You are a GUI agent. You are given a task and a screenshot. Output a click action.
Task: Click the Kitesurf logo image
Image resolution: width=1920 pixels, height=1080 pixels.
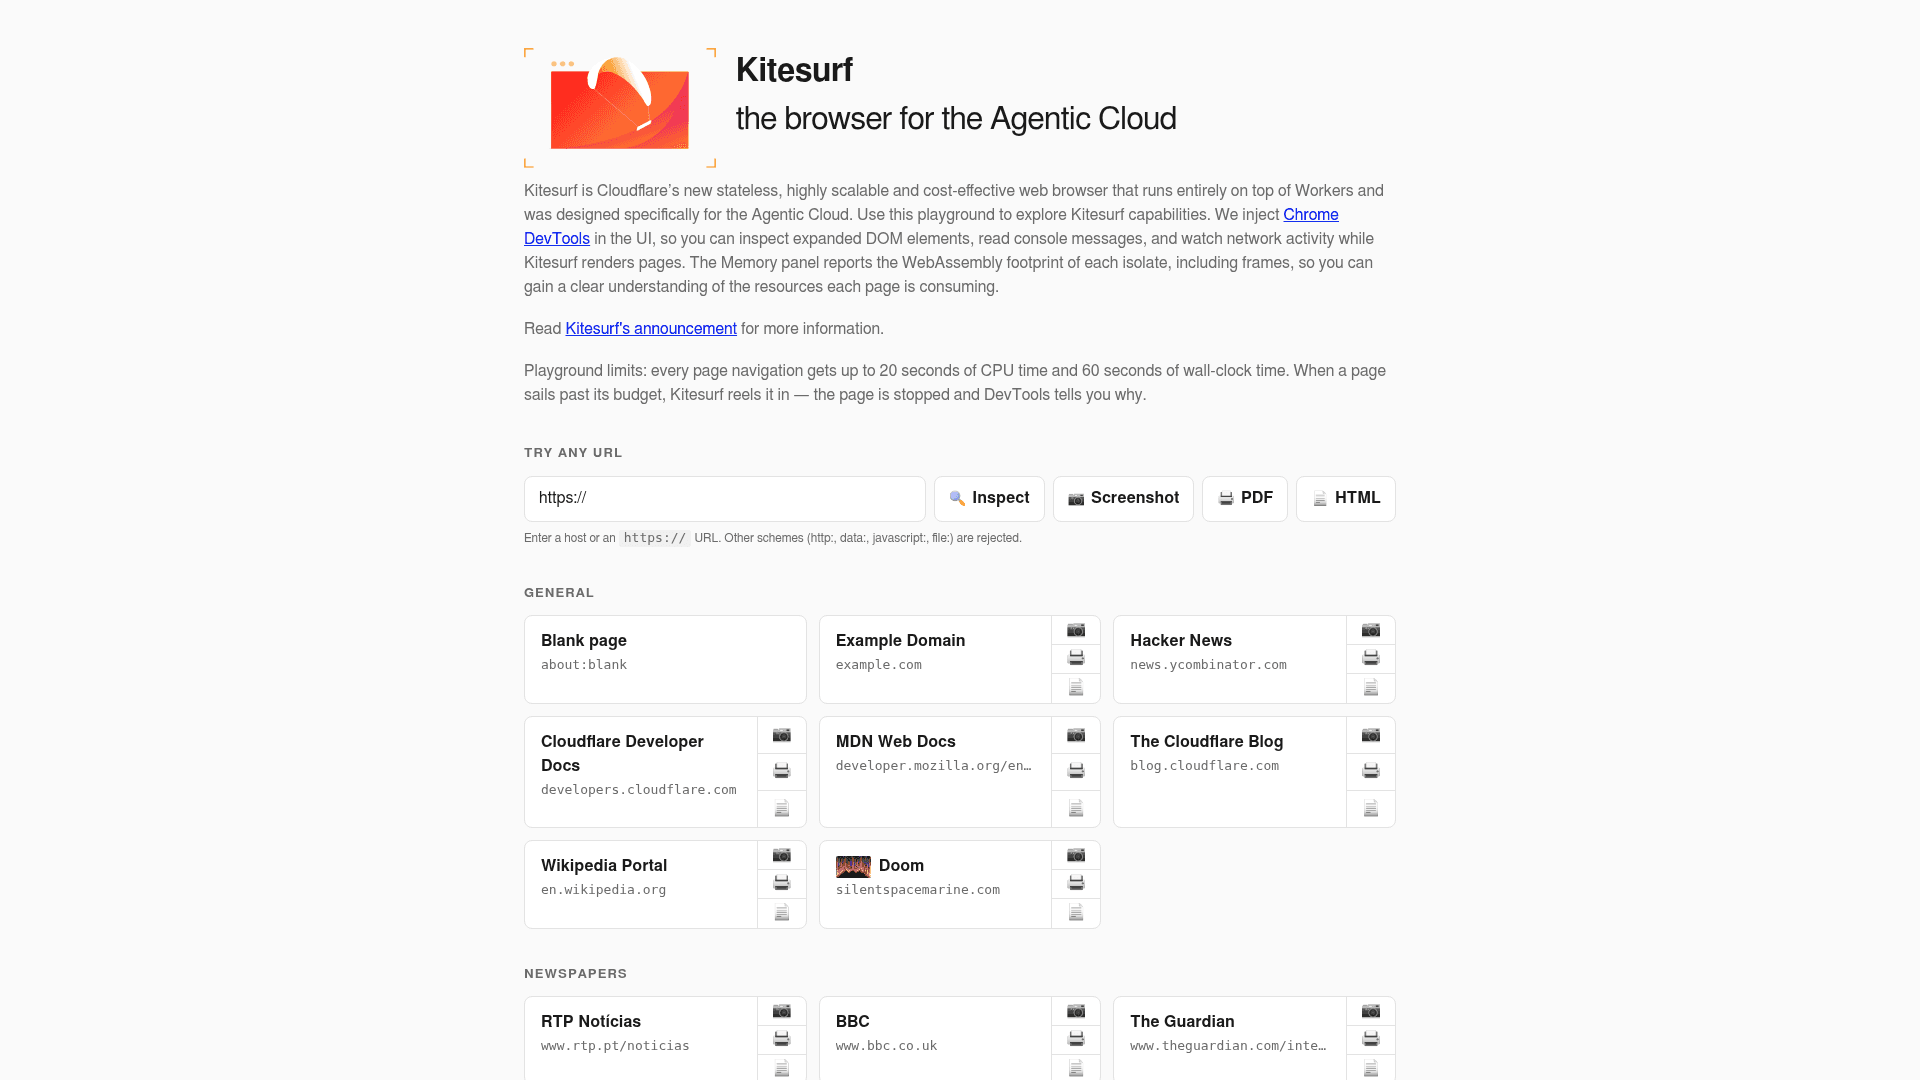pos(620,107)
